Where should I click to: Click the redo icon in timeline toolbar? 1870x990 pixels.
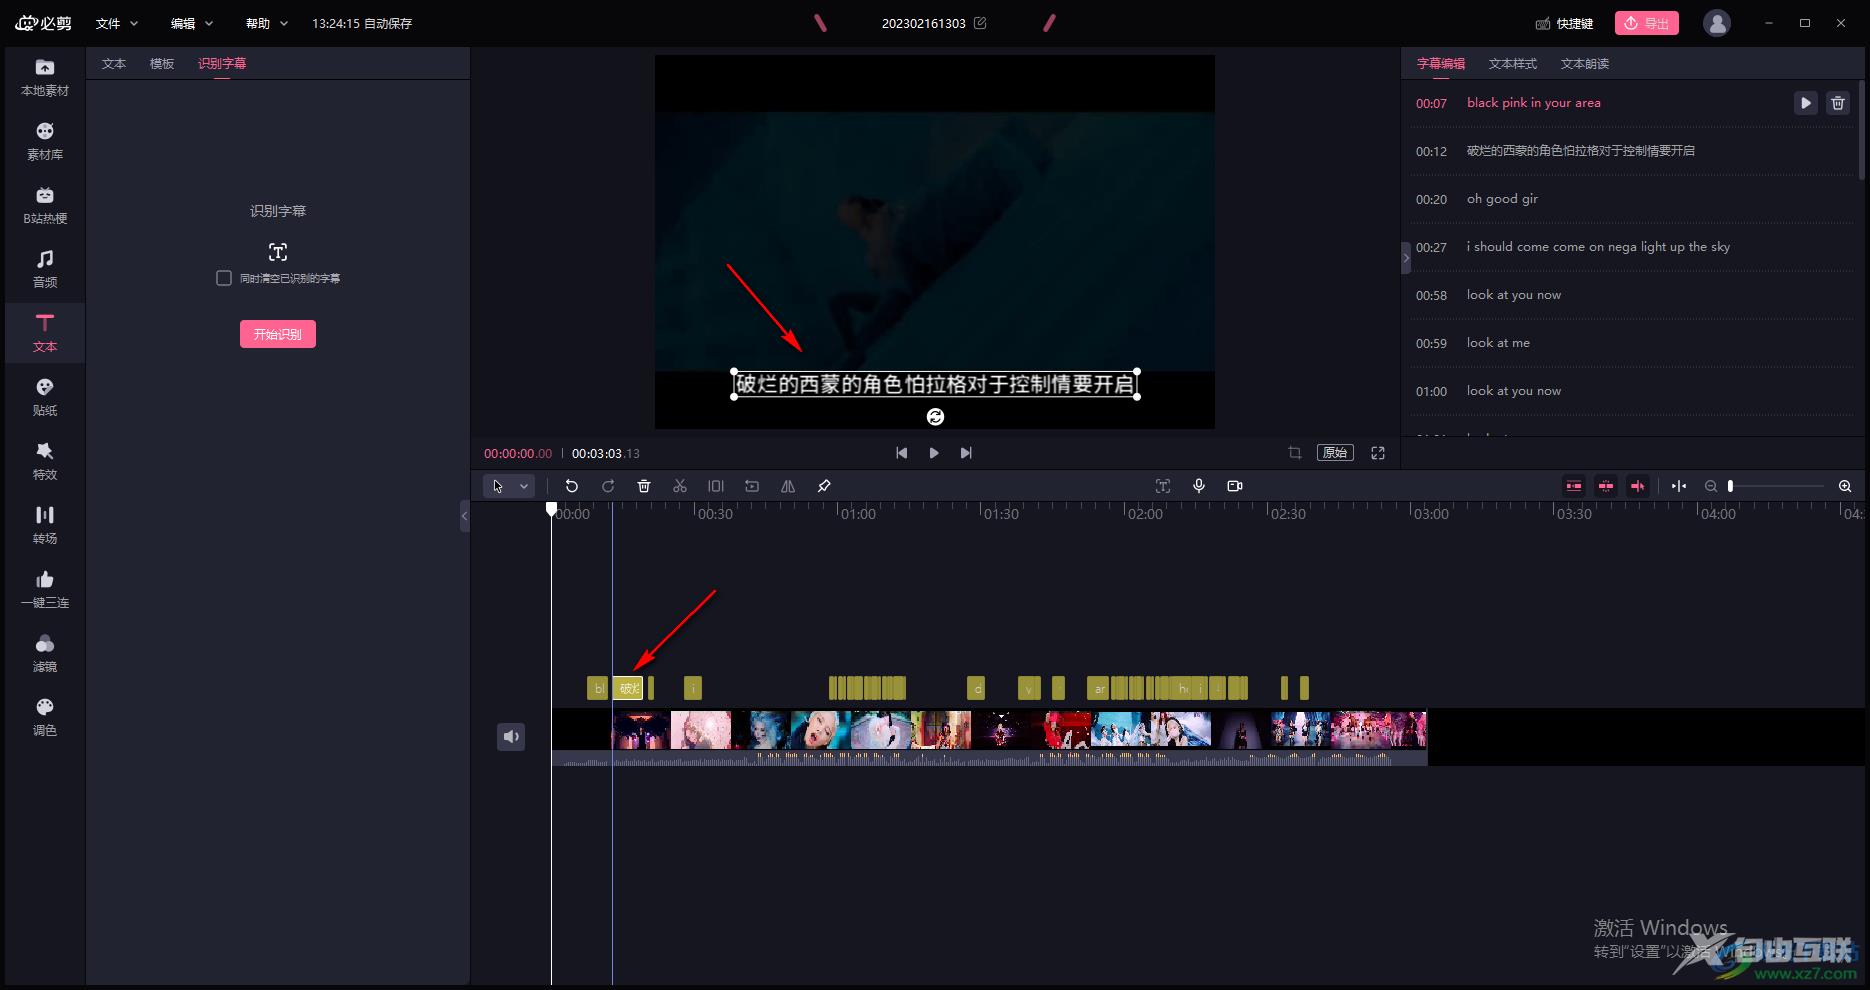[608, 486]
